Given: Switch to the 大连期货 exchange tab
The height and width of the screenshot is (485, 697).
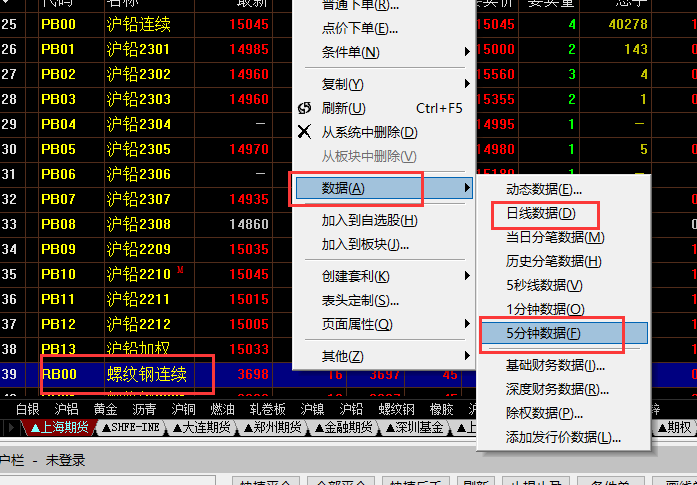Looking at the screenshot, I should [x=202, y=428].
